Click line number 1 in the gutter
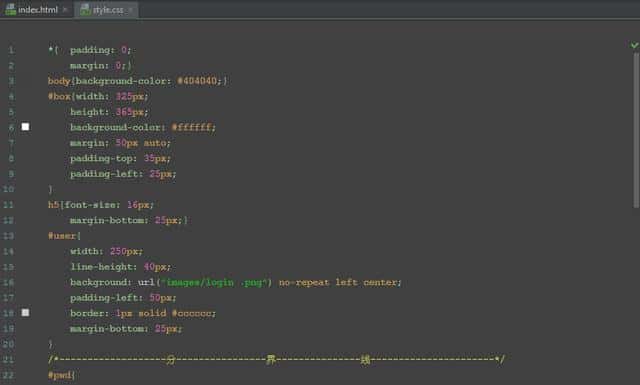This screenshot has width=640, height=385. click(11, 51)
